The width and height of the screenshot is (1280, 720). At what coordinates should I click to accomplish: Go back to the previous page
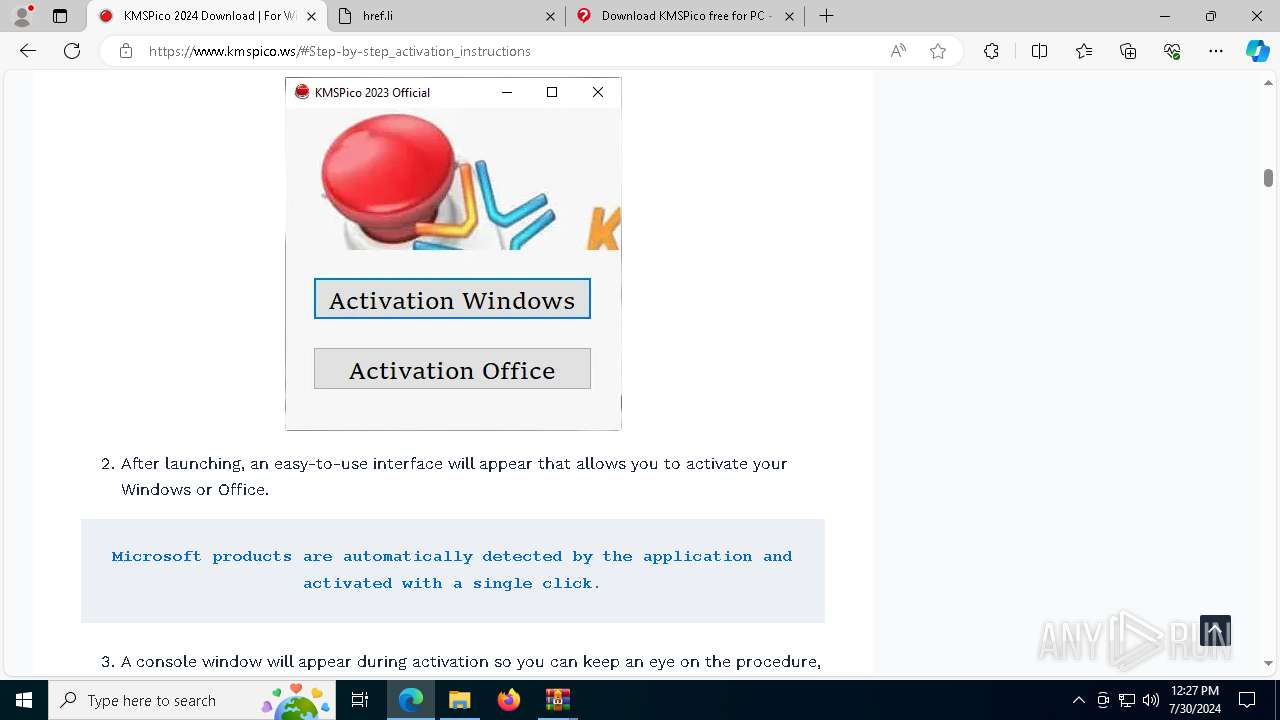(x=28, y=51)
